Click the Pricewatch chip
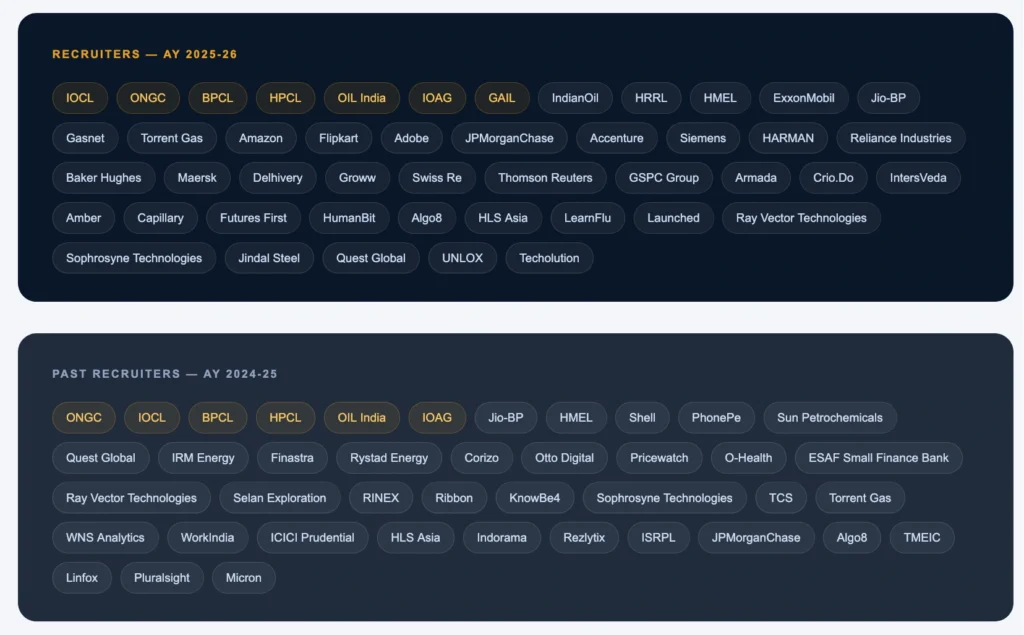The image size is (1024, 635). pos(659,458)
